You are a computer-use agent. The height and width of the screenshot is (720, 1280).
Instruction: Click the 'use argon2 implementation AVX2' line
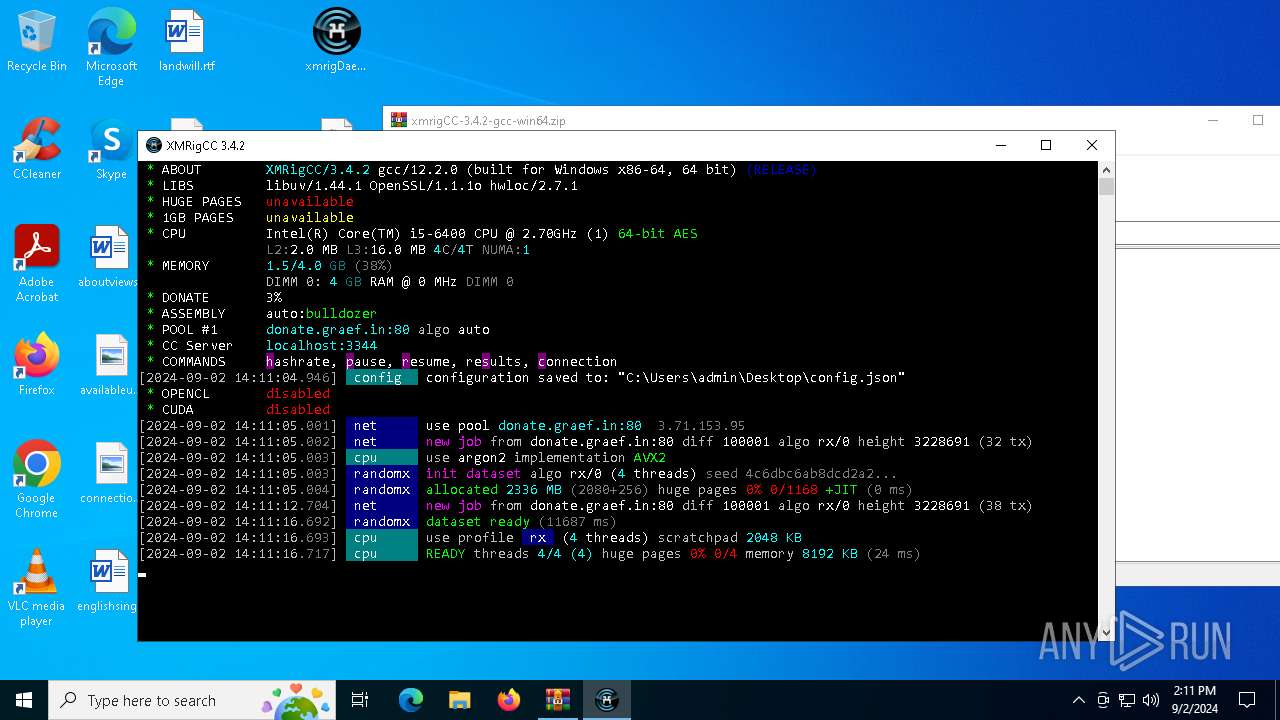click(x=546, y=457)
